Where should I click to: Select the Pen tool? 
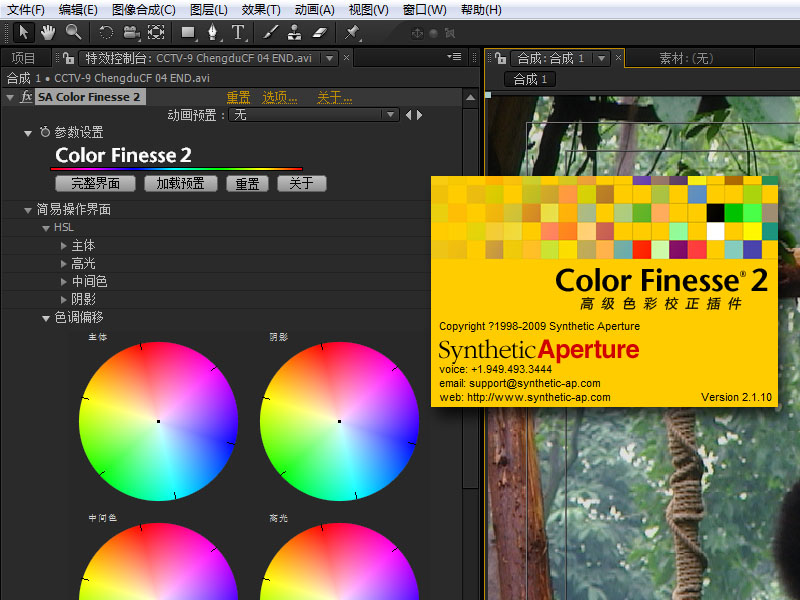click(x=213, y=33)
